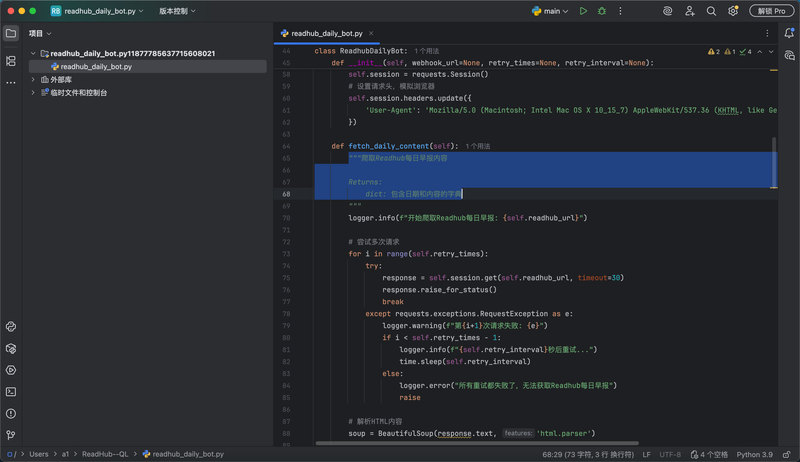Open the Terminal tool window
This screenshot has height=462, width=800.
tap(11, 392)
